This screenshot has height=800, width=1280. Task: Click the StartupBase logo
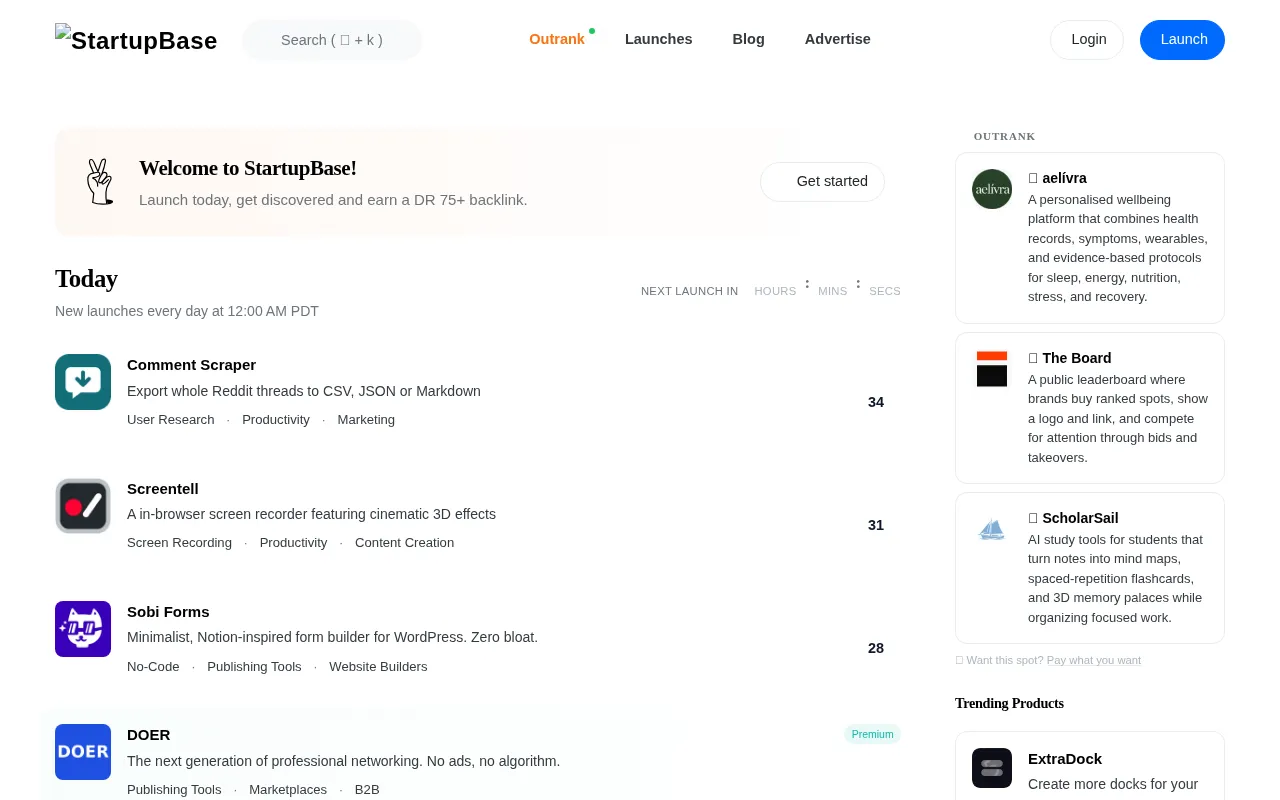136,40
